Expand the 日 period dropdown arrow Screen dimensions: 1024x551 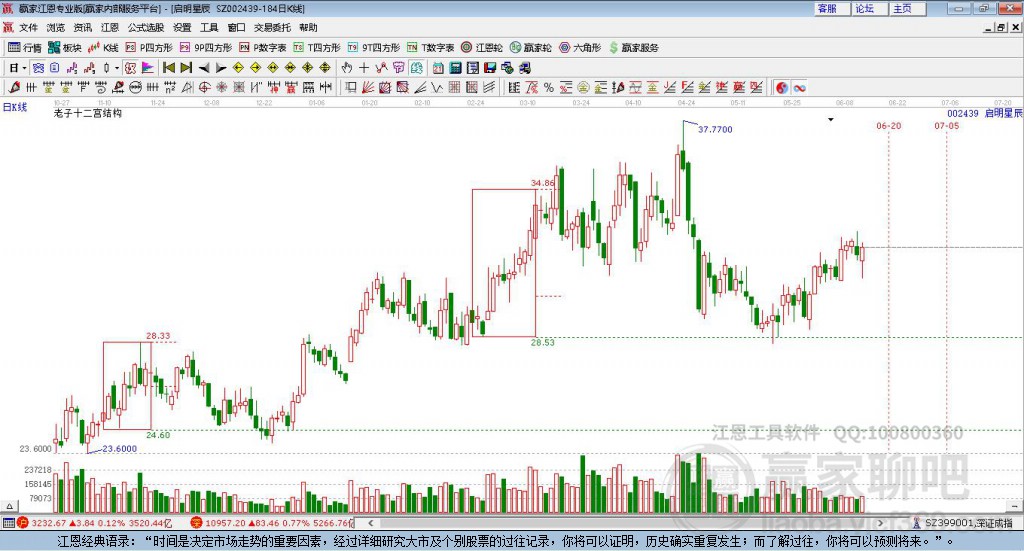pyautogui.click(x=24, y=68)
